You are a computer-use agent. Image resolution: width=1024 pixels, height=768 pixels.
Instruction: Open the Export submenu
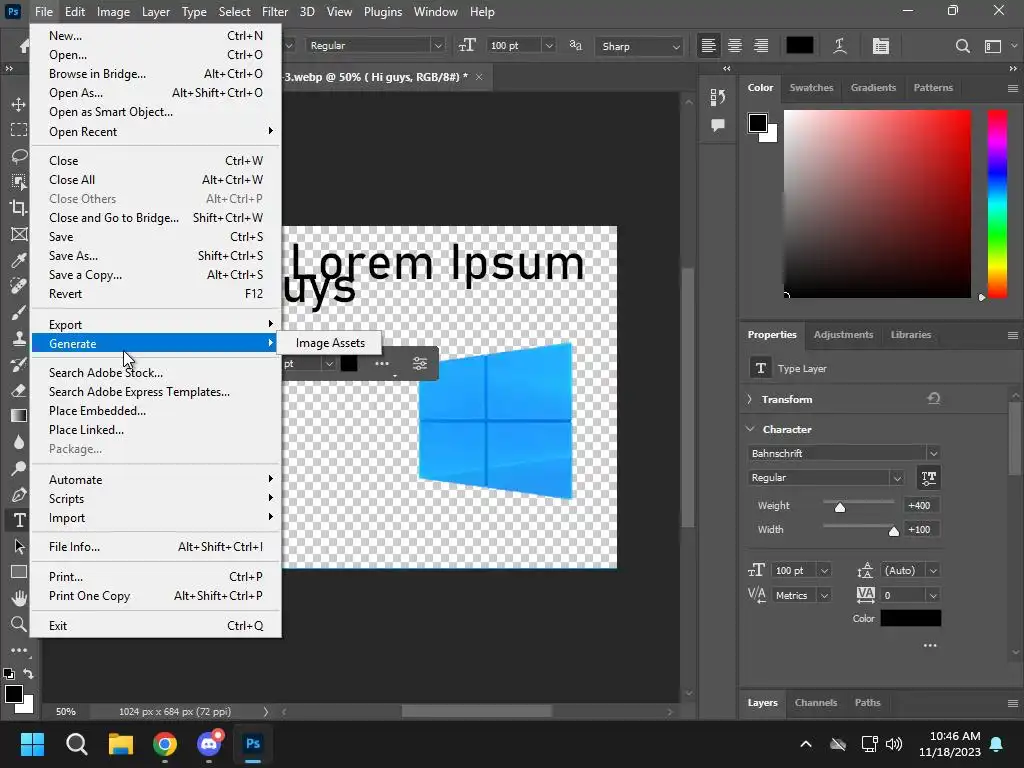[156, 325]
